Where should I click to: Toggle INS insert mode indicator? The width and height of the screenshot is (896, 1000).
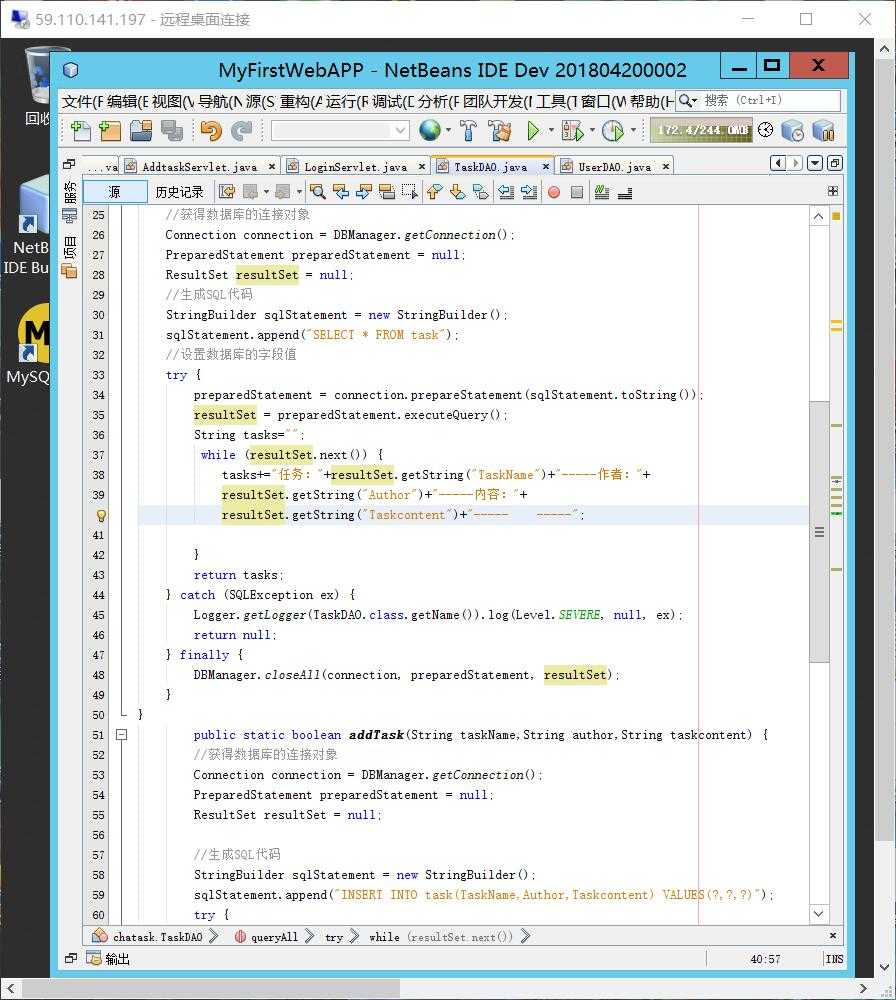point(834,959)
